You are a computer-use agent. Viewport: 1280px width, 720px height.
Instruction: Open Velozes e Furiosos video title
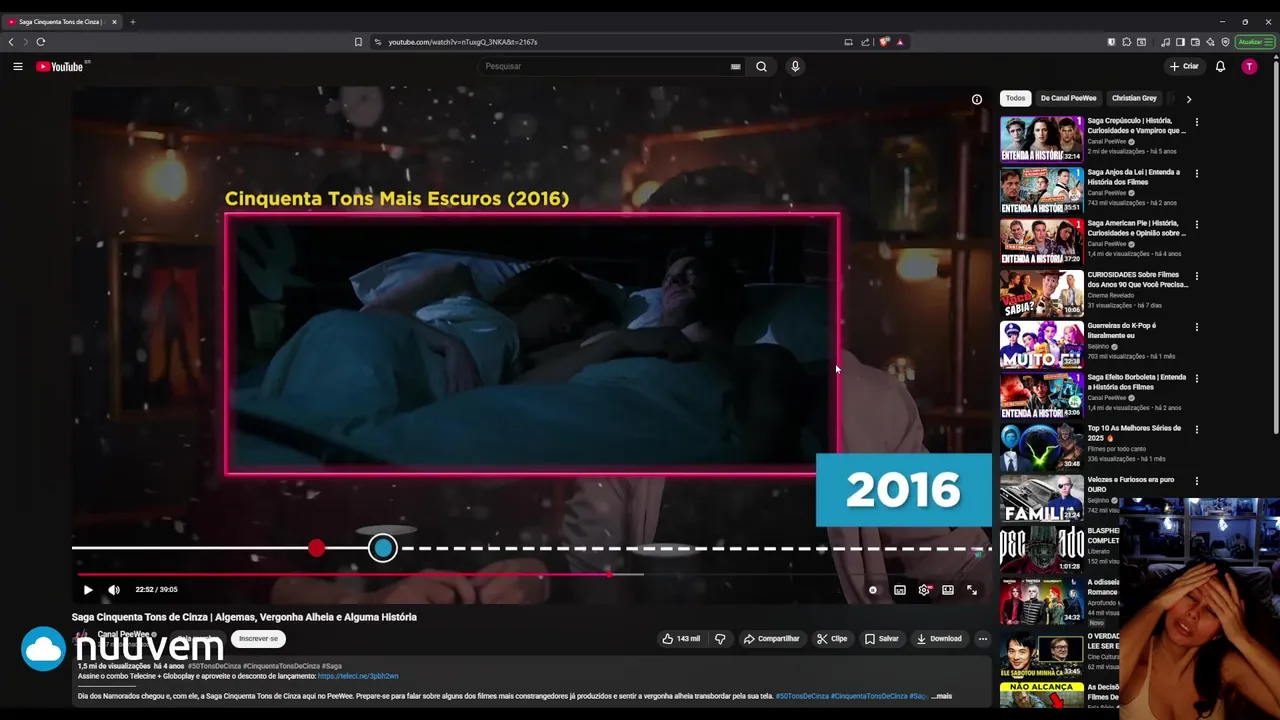[x=1132, y=484]
